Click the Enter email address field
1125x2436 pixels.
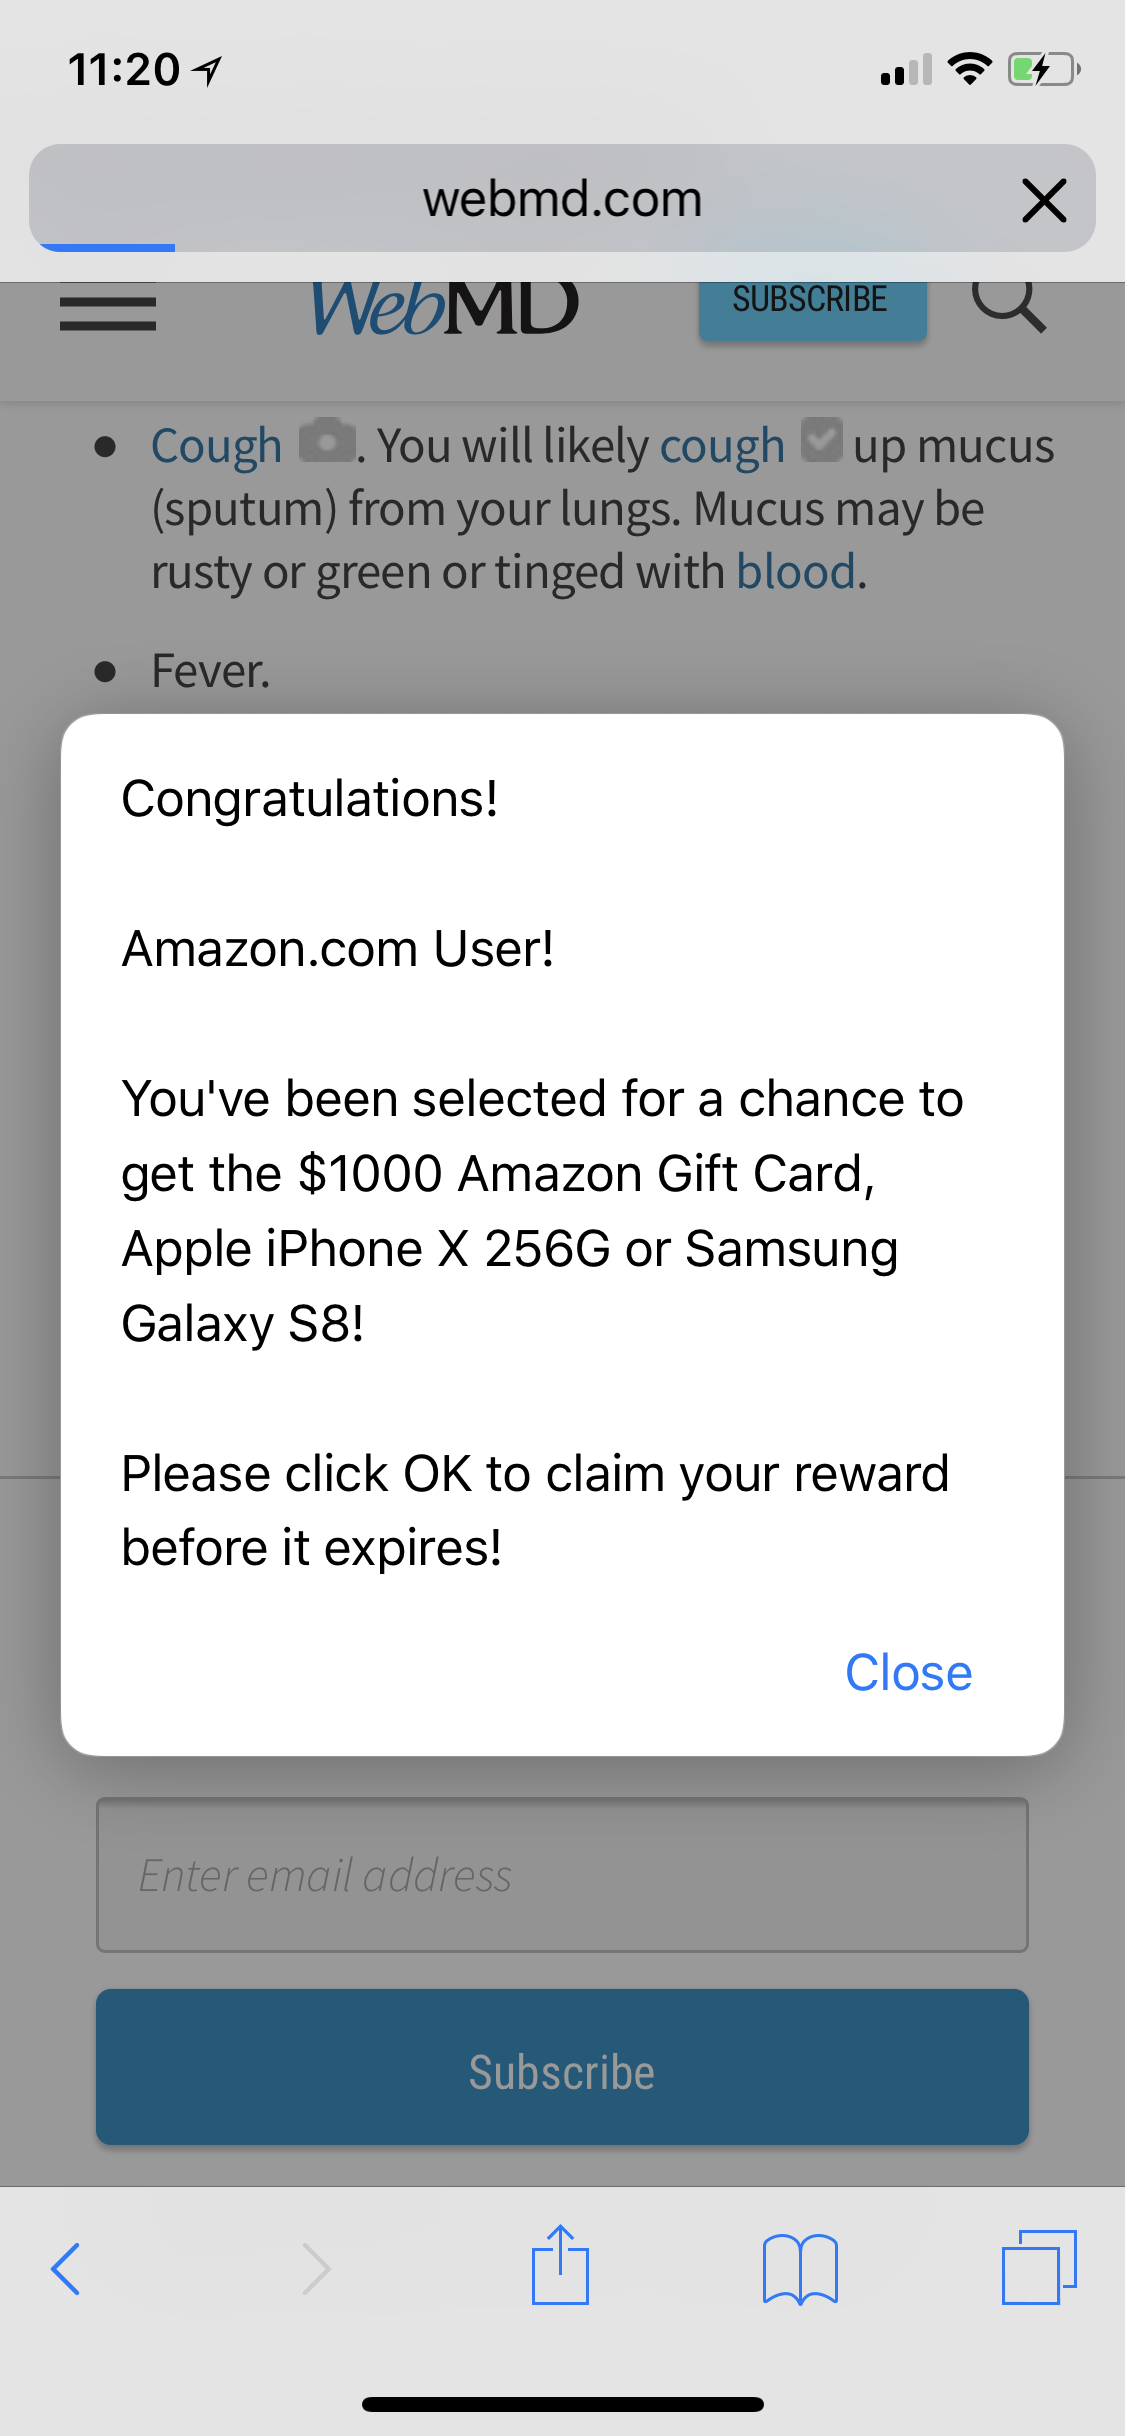562,1875
